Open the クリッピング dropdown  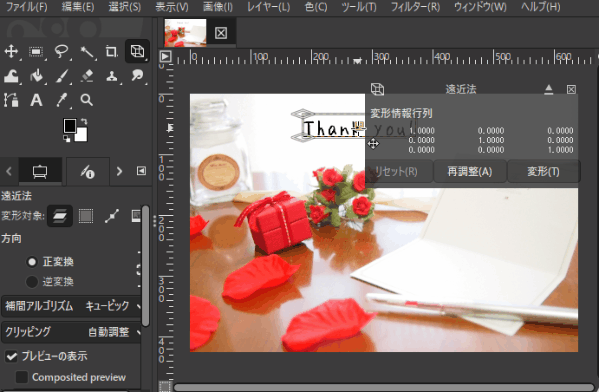(71, 332)
